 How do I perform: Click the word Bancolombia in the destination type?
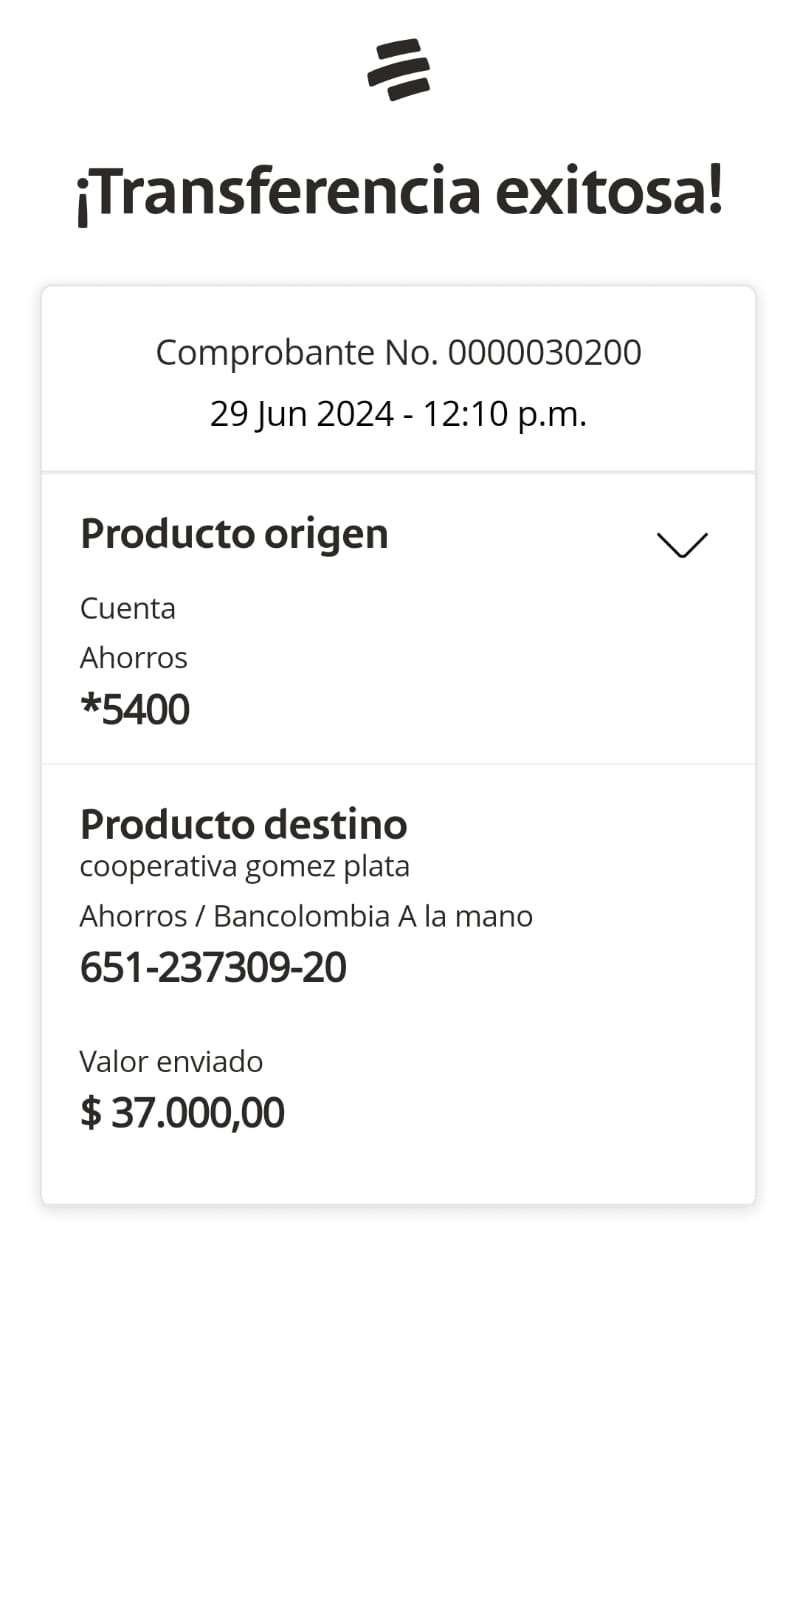tap(301, 916)
